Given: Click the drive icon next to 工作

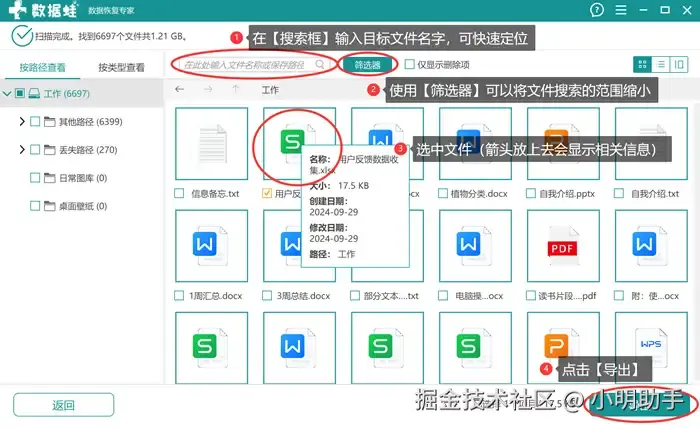Looking at the screenshot, I should [34, 93].
